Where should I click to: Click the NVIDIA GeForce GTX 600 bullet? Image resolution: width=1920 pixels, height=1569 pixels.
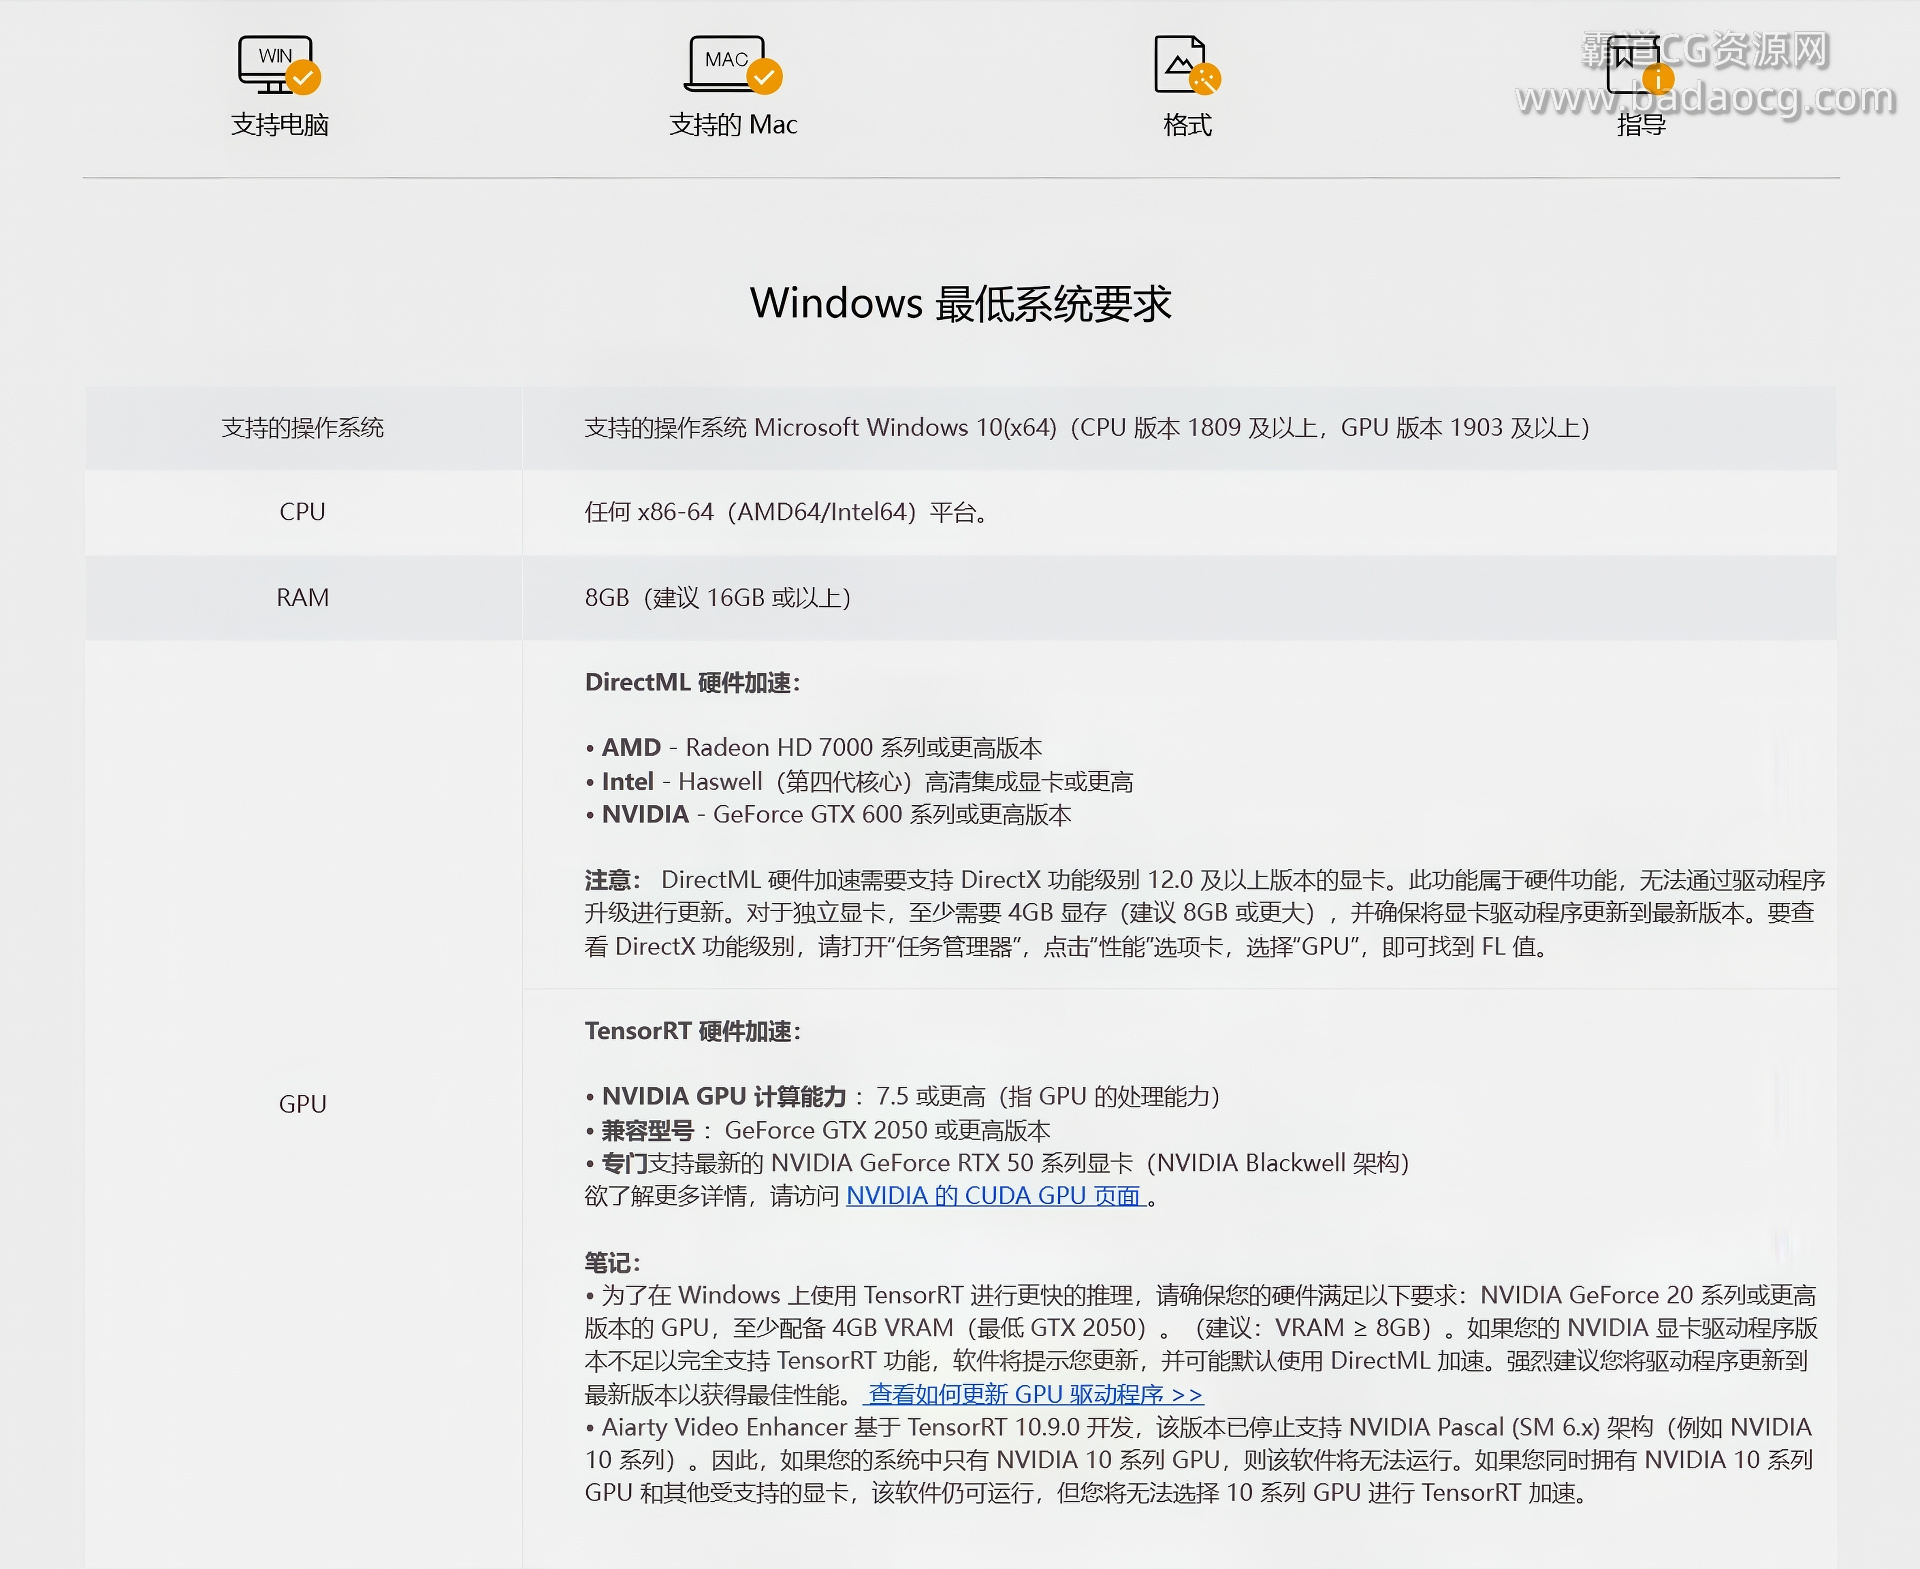pyautogui.click(x=828, y=815)
